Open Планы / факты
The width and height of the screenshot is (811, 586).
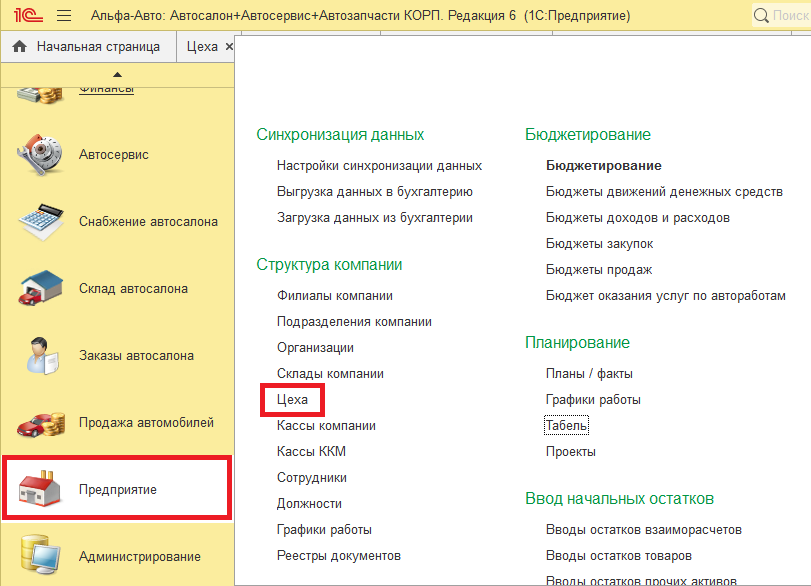click(589, 373)
